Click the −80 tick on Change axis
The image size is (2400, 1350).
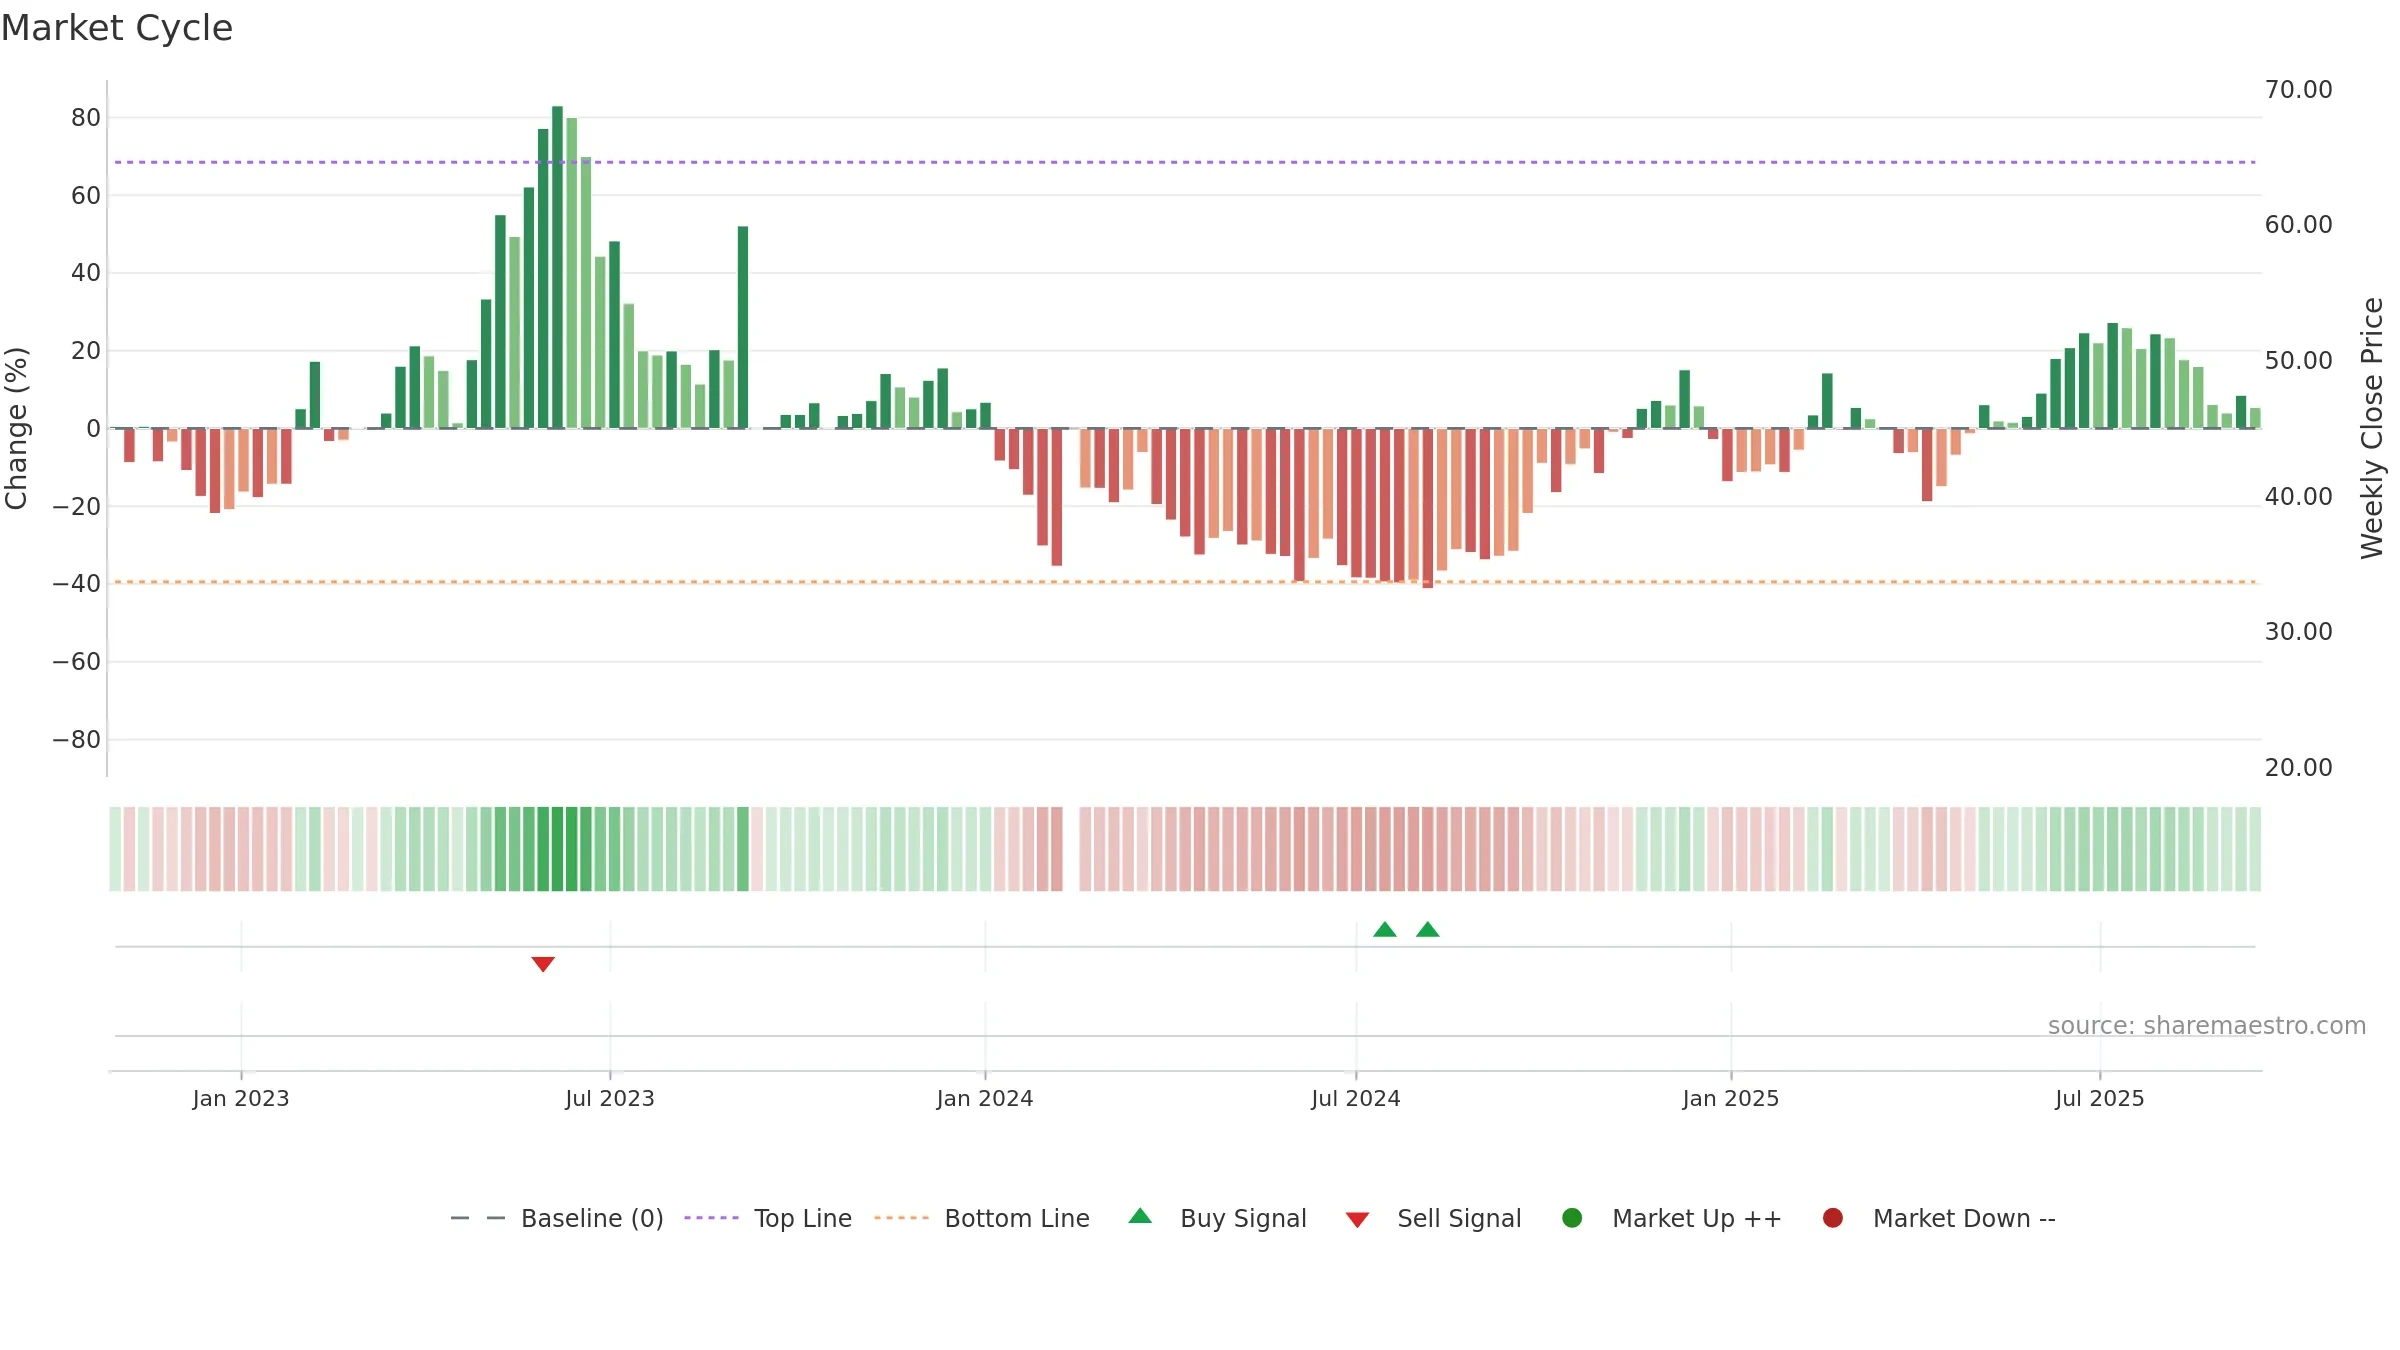(x=77, y=740)
